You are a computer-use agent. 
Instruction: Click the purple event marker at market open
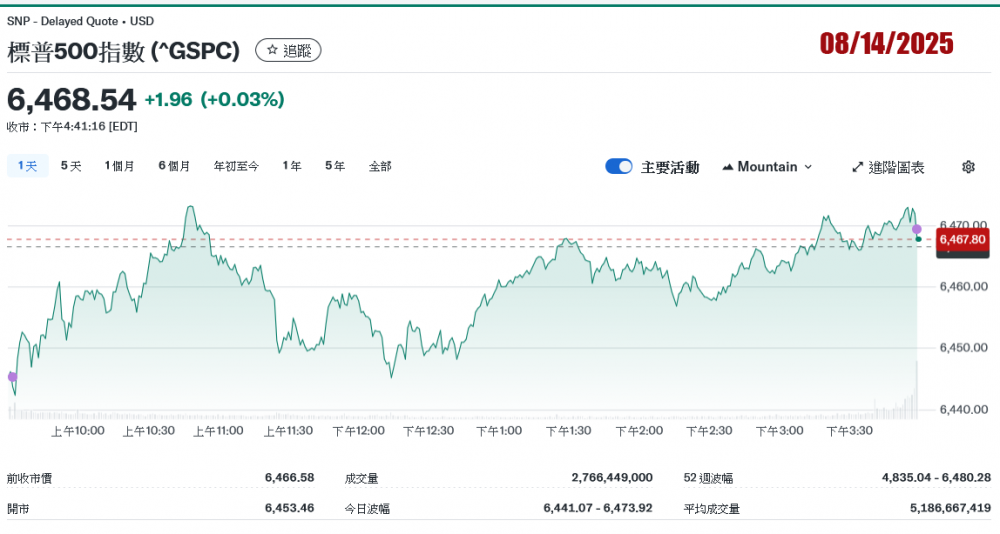[12, 377]
